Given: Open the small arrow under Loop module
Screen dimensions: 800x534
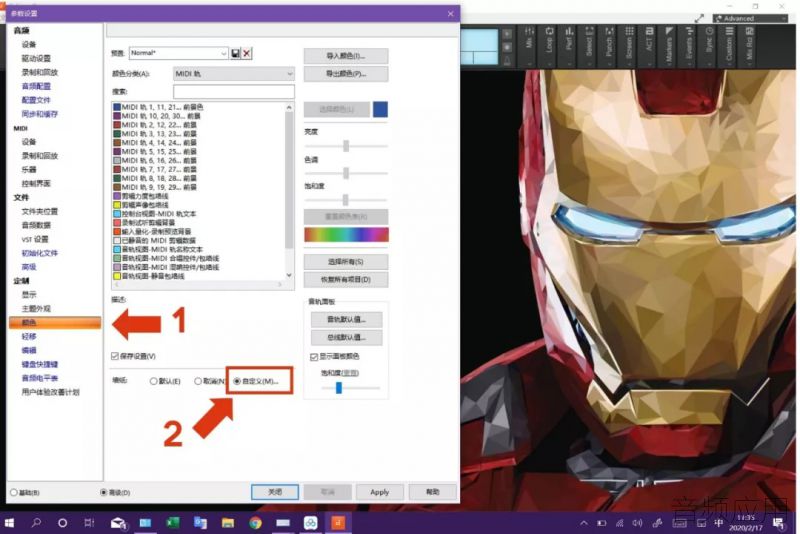Looking at the screenshot, I should point(549,64).
